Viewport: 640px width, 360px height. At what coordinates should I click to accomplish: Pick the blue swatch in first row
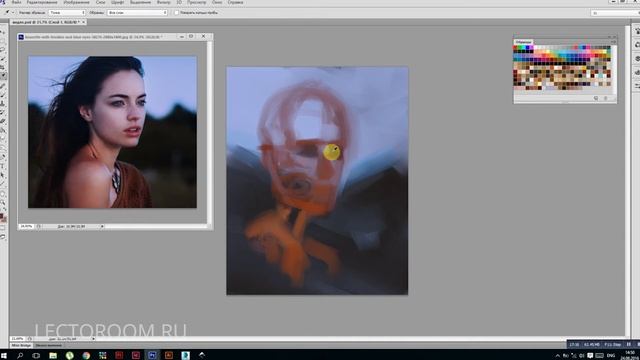527,47
